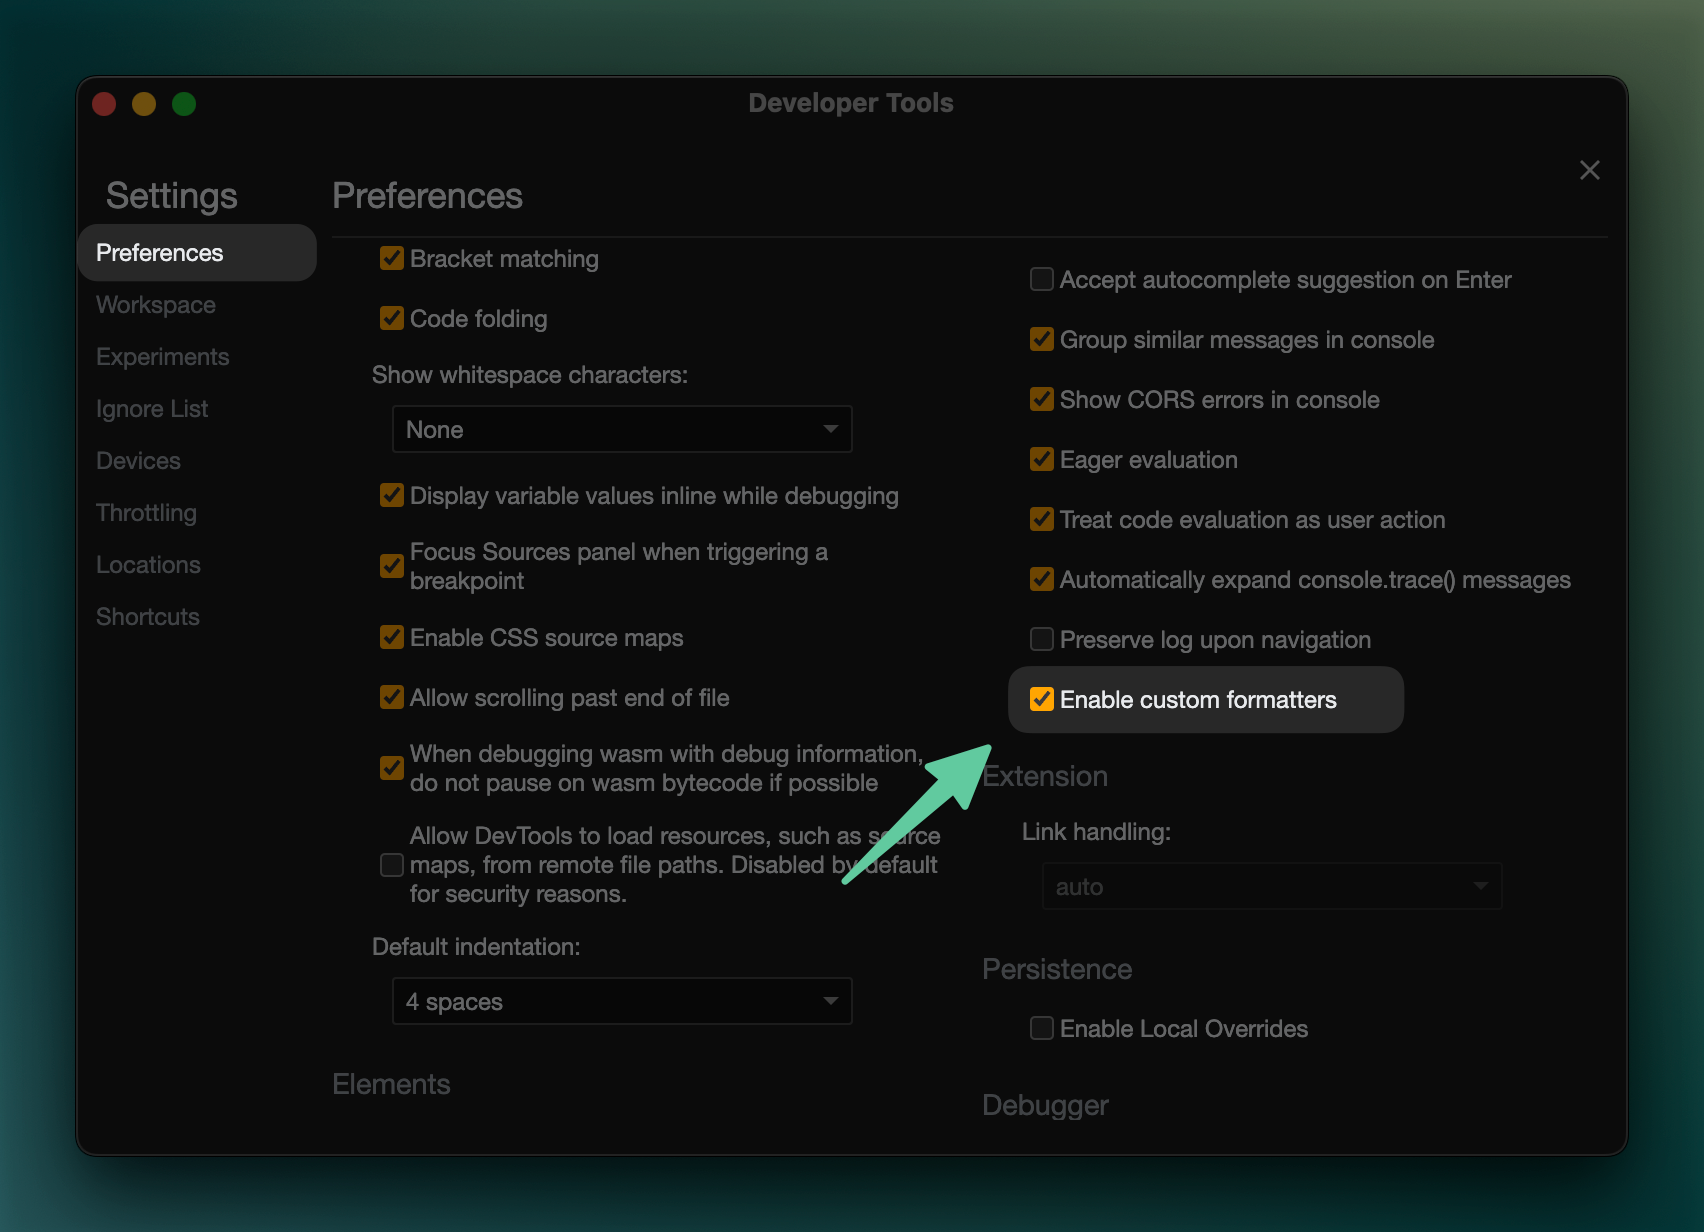Open the Link handling dropdown
This screenshot has height=1232, width=1704.
point(1270,886)
